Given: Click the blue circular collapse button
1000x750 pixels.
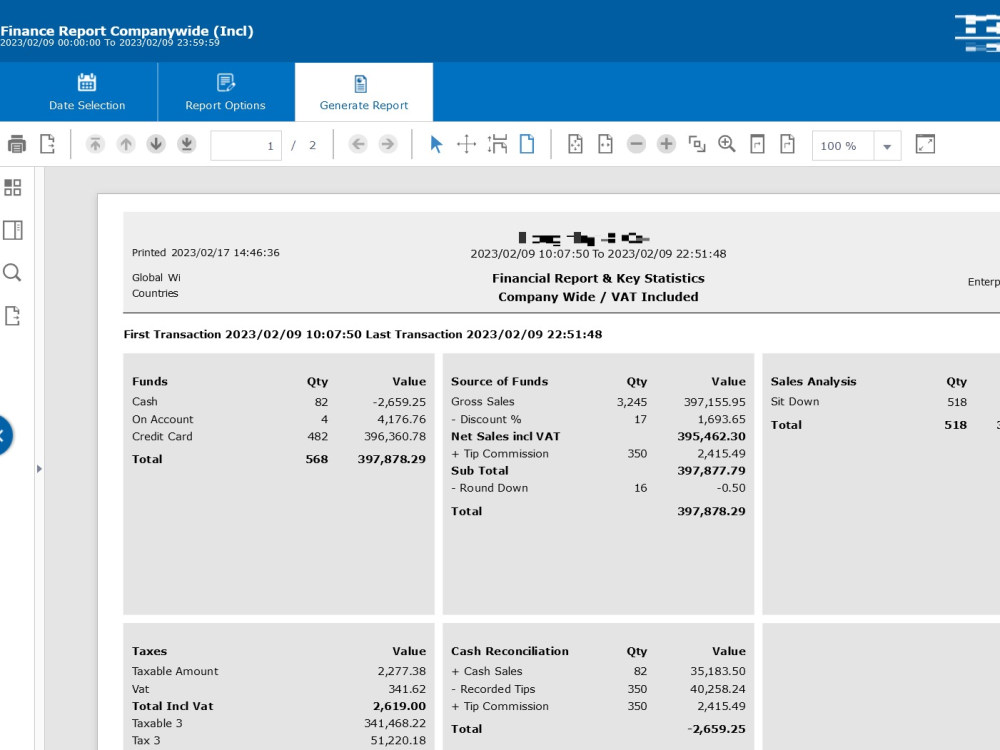Looking at the screenshot, I should pos(4,436).
